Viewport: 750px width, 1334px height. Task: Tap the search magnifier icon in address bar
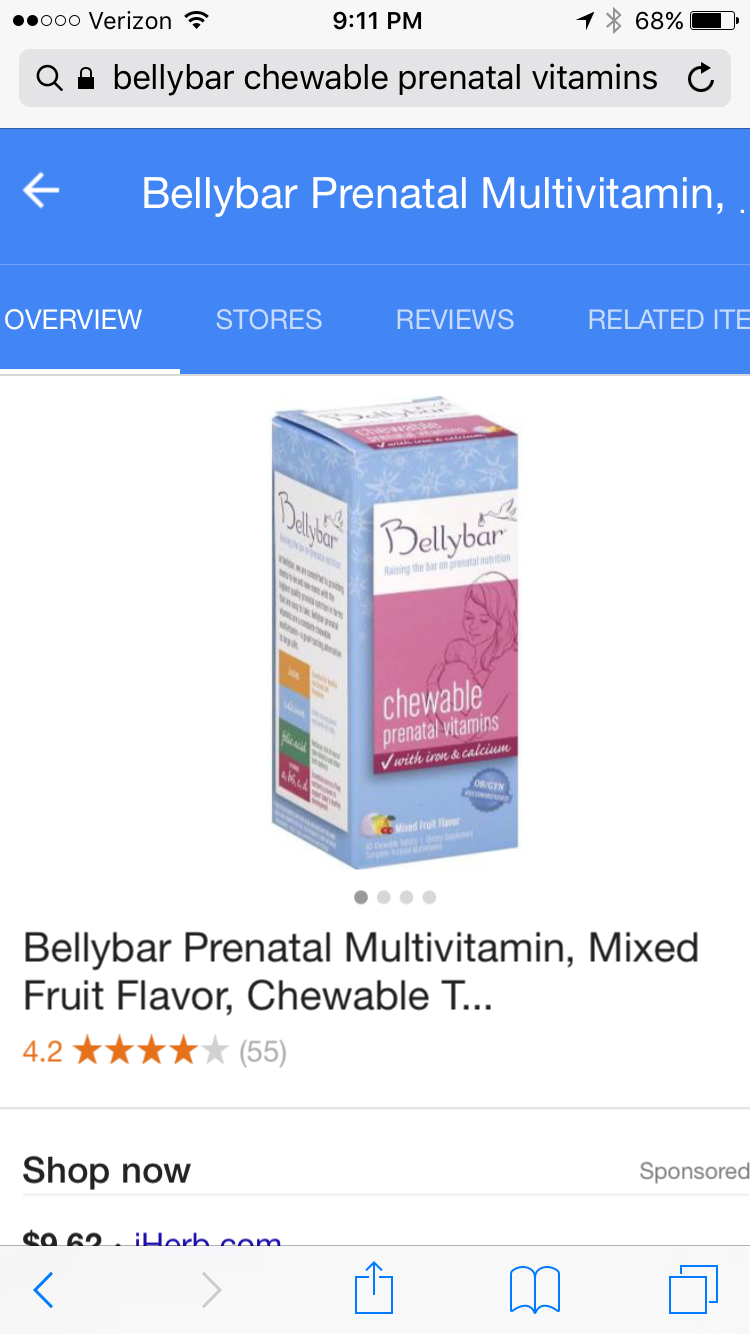pyautogui.click(x=49, y=78)
